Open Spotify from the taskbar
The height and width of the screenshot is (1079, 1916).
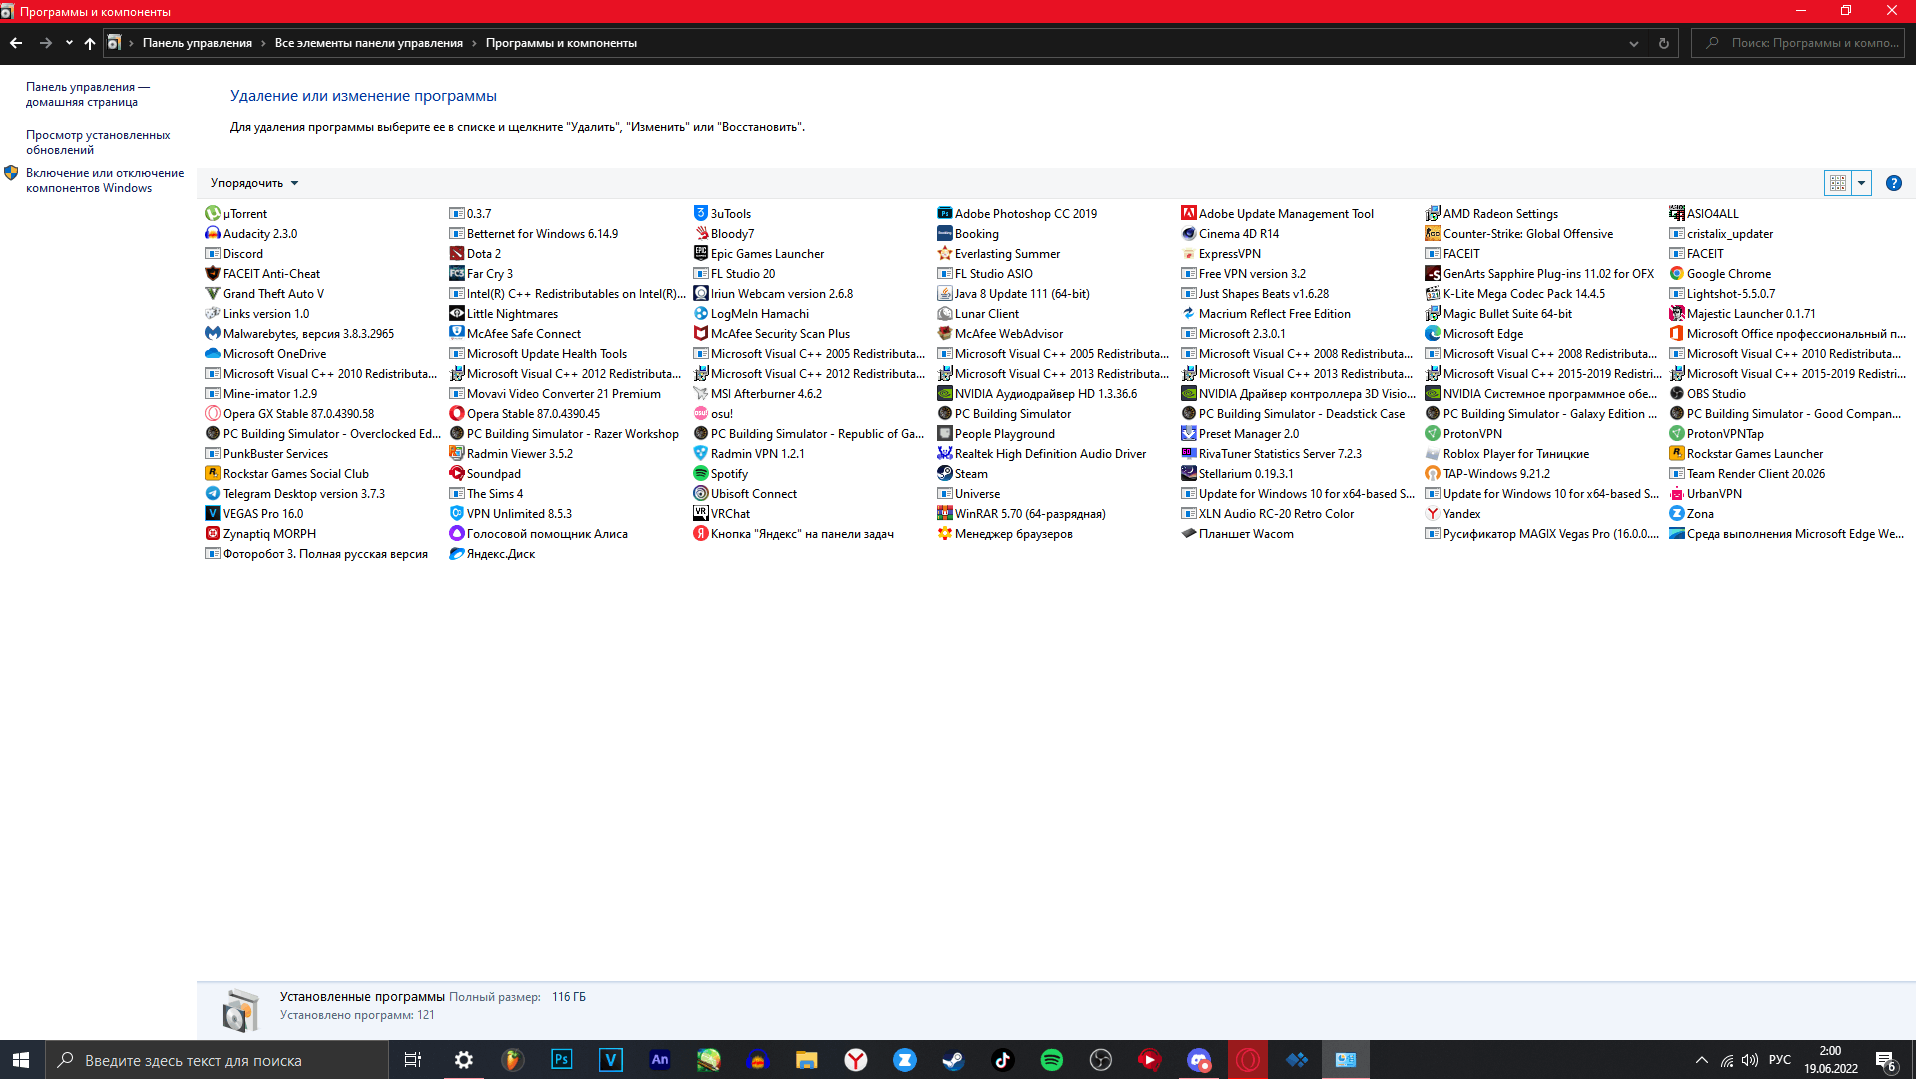tap(1051, 1060)
